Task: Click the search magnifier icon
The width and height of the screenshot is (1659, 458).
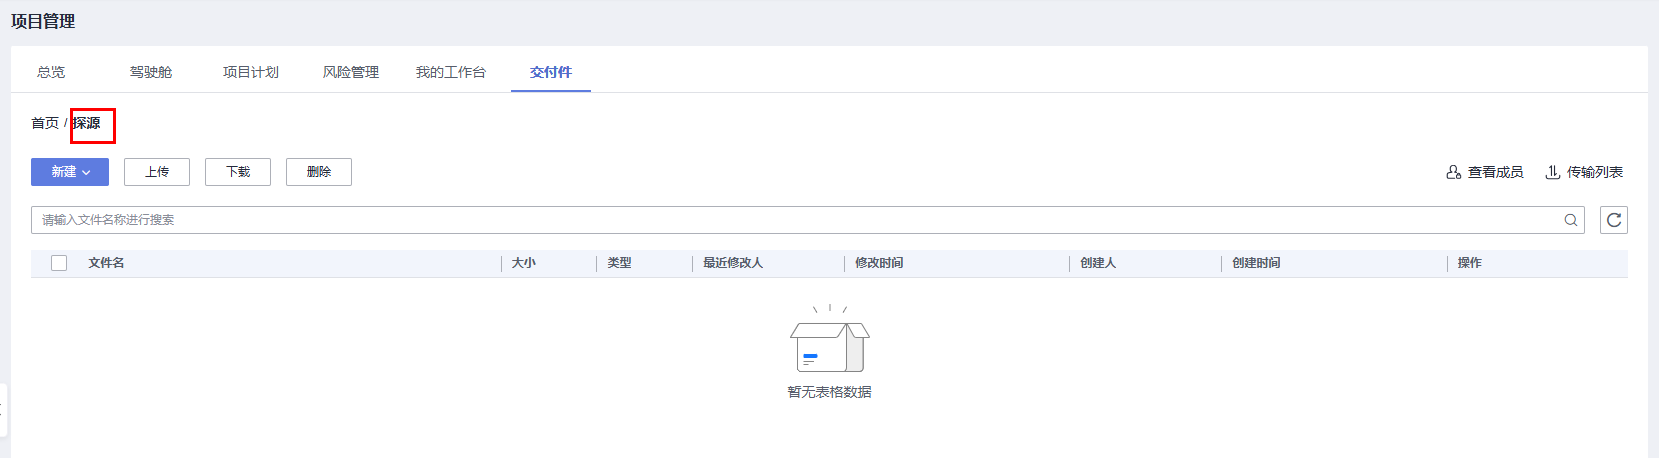Action: click(x=1571, y=220)
